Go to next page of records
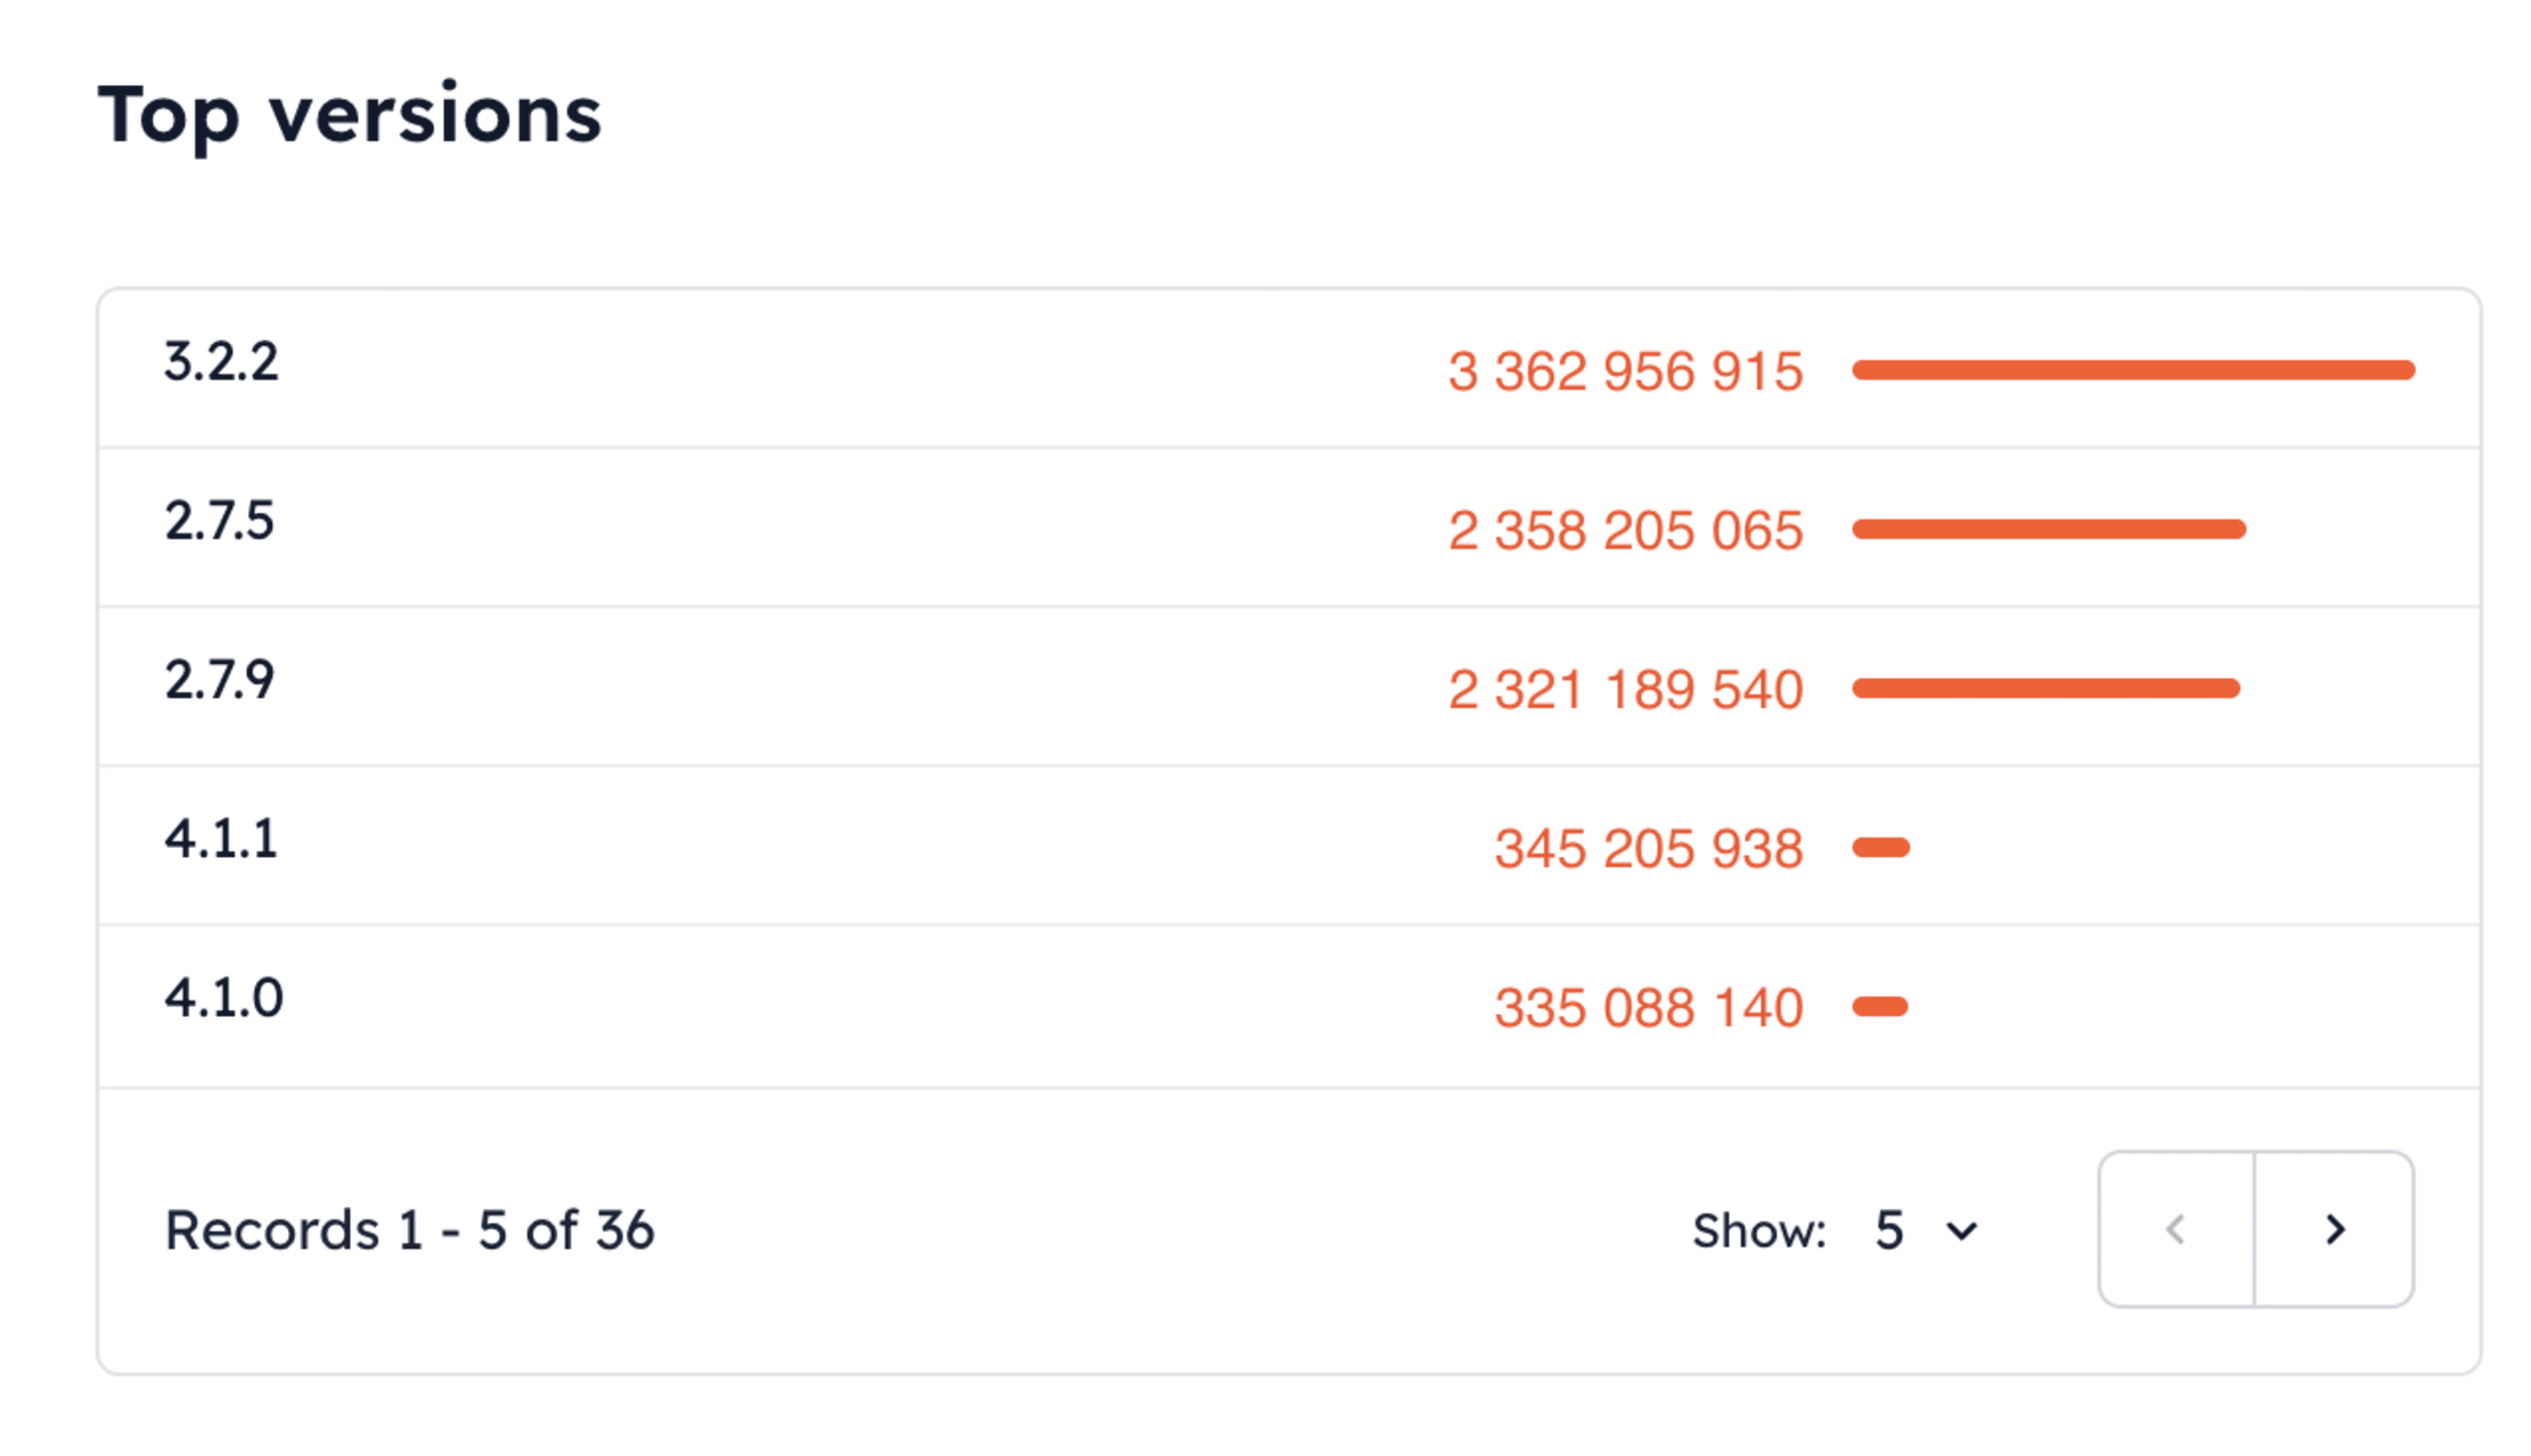 pyautogui.click(x=2334, y=1229)
